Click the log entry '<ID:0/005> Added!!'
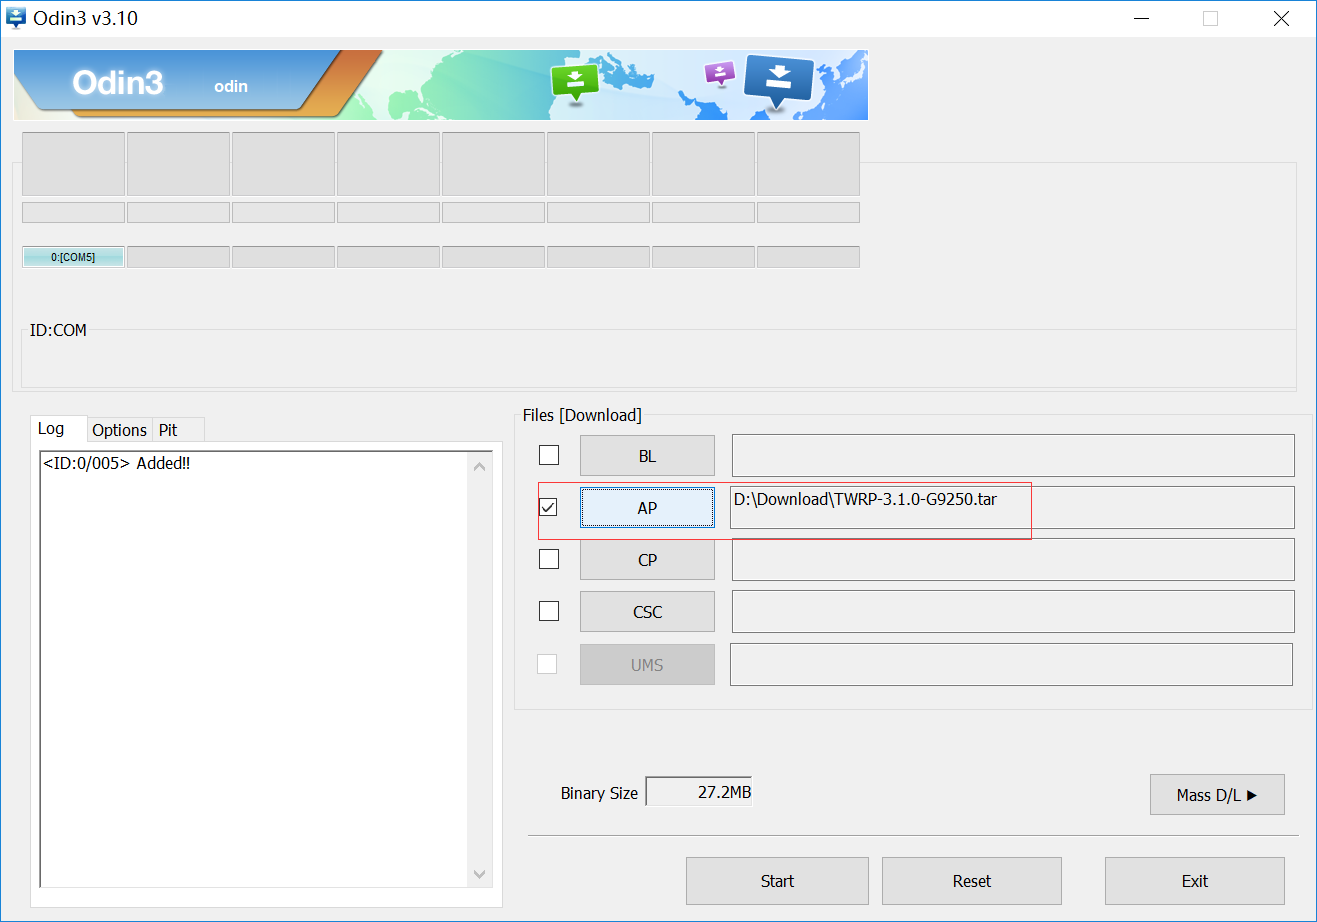The width and height of the screenshot is (1317, 922). pos(116,463)
